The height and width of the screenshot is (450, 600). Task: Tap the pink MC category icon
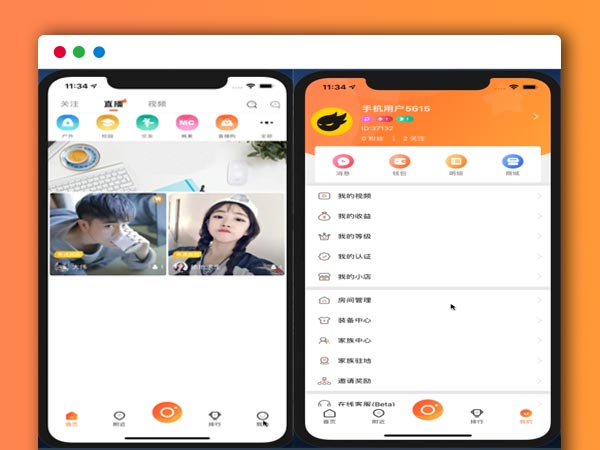(186, 122)
